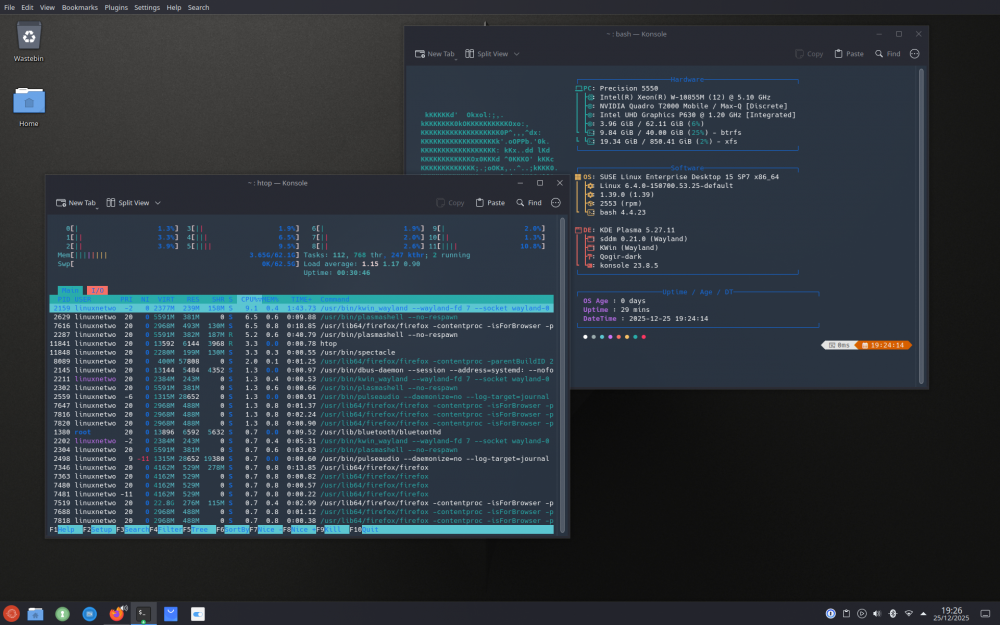The height and width of the screenshot is (625, 1000).
Task: Click F5 Tree toggle in htop footer
Action: point(198,530)
